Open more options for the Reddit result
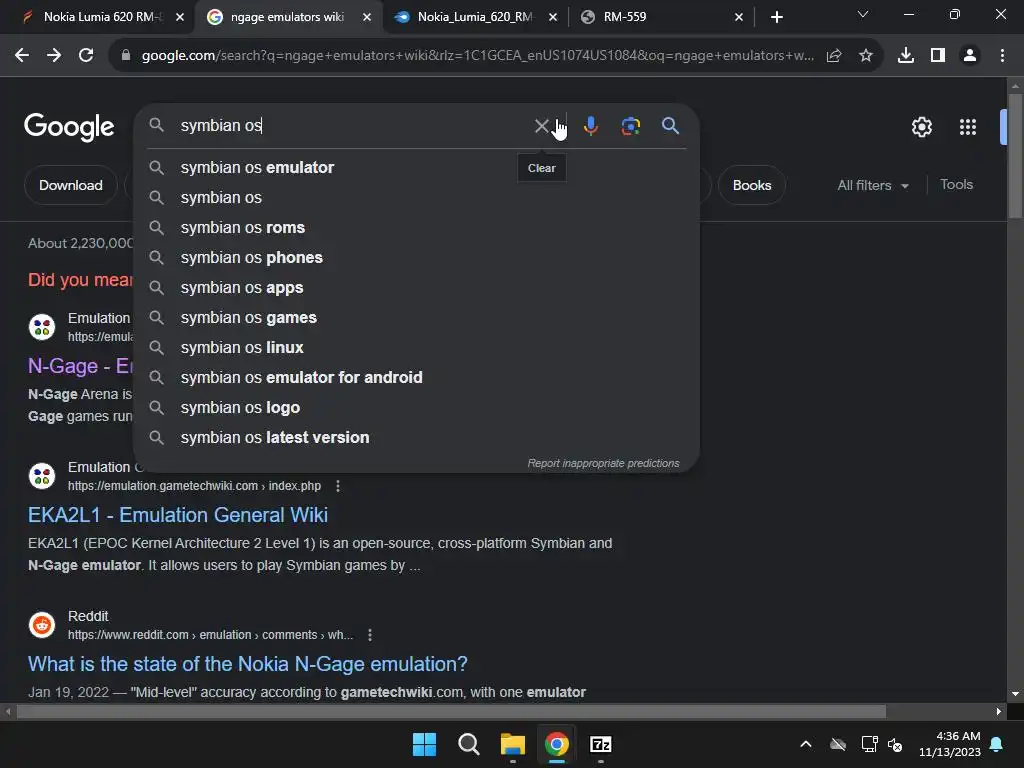 pyautogui.click(x=370, y=635)
